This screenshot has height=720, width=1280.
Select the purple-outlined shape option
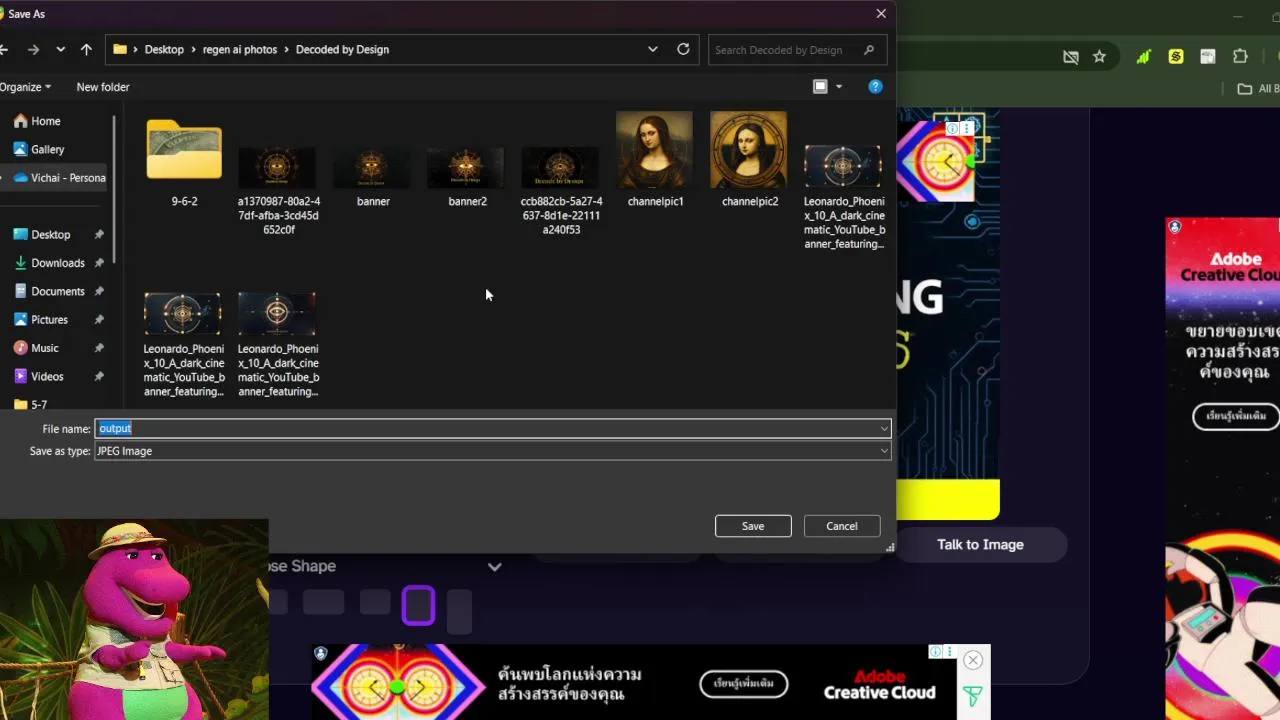tap(418, 605)
